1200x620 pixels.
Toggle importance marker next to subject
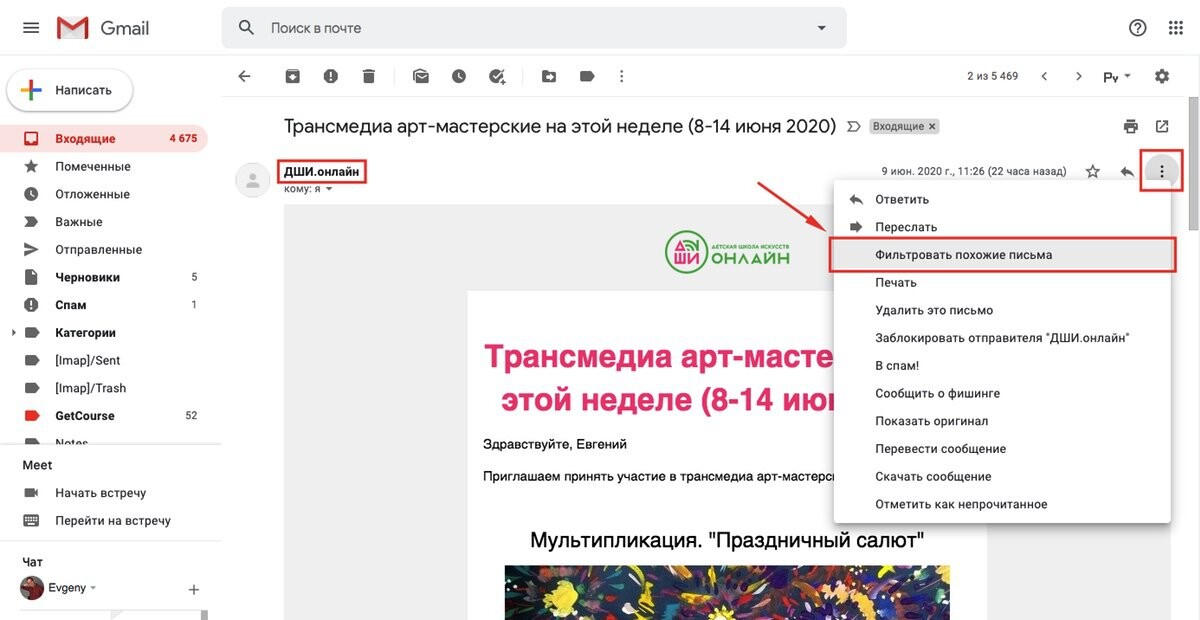coord(854,127)
